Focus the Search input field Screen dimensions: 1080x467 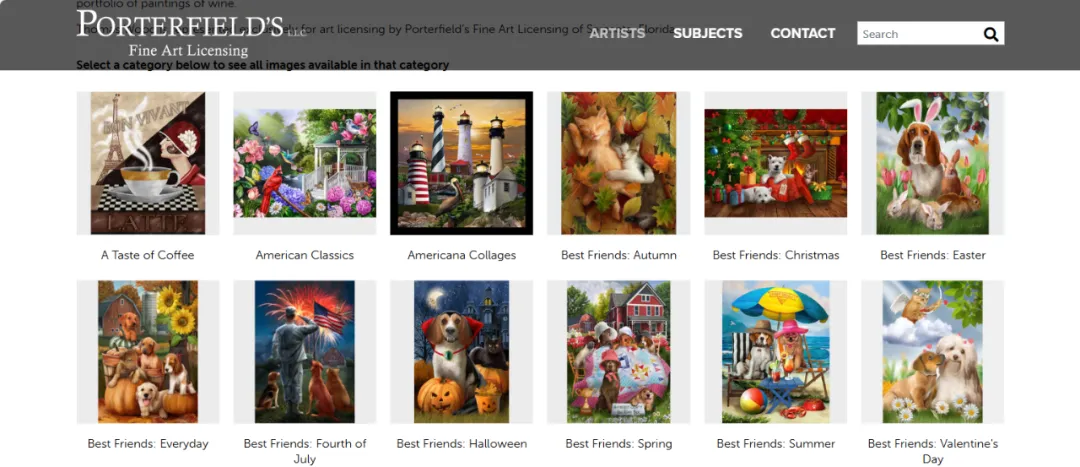click(x=918, y=34)
